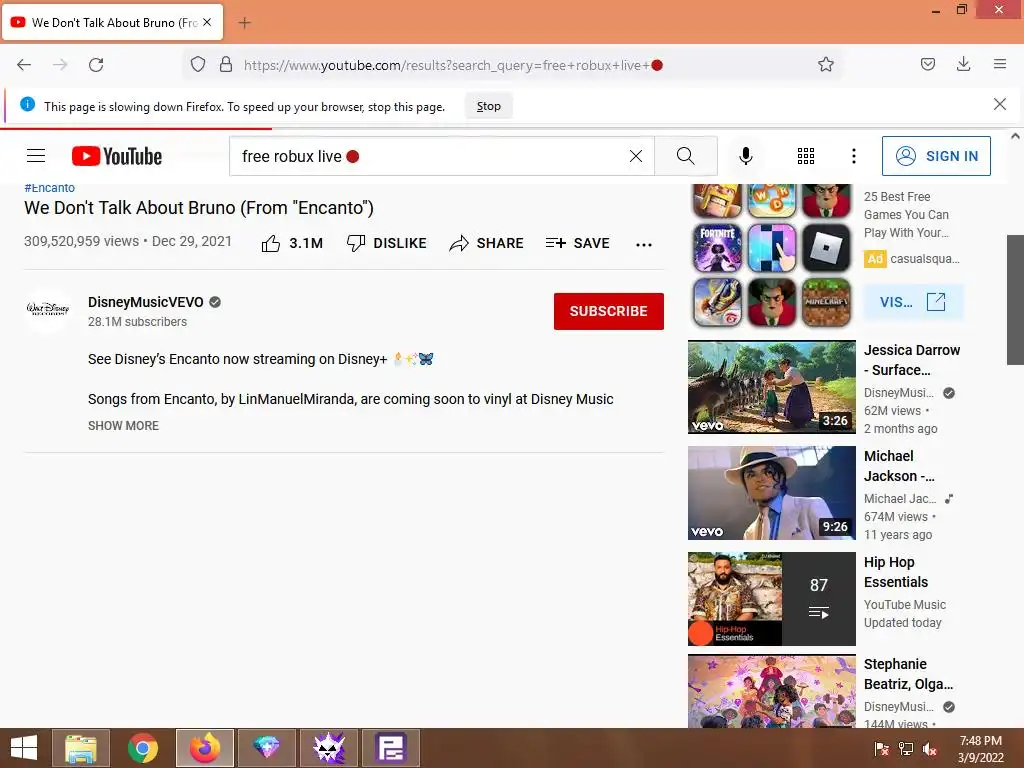Switch to Firefox in the taskbar

(204, 748)
